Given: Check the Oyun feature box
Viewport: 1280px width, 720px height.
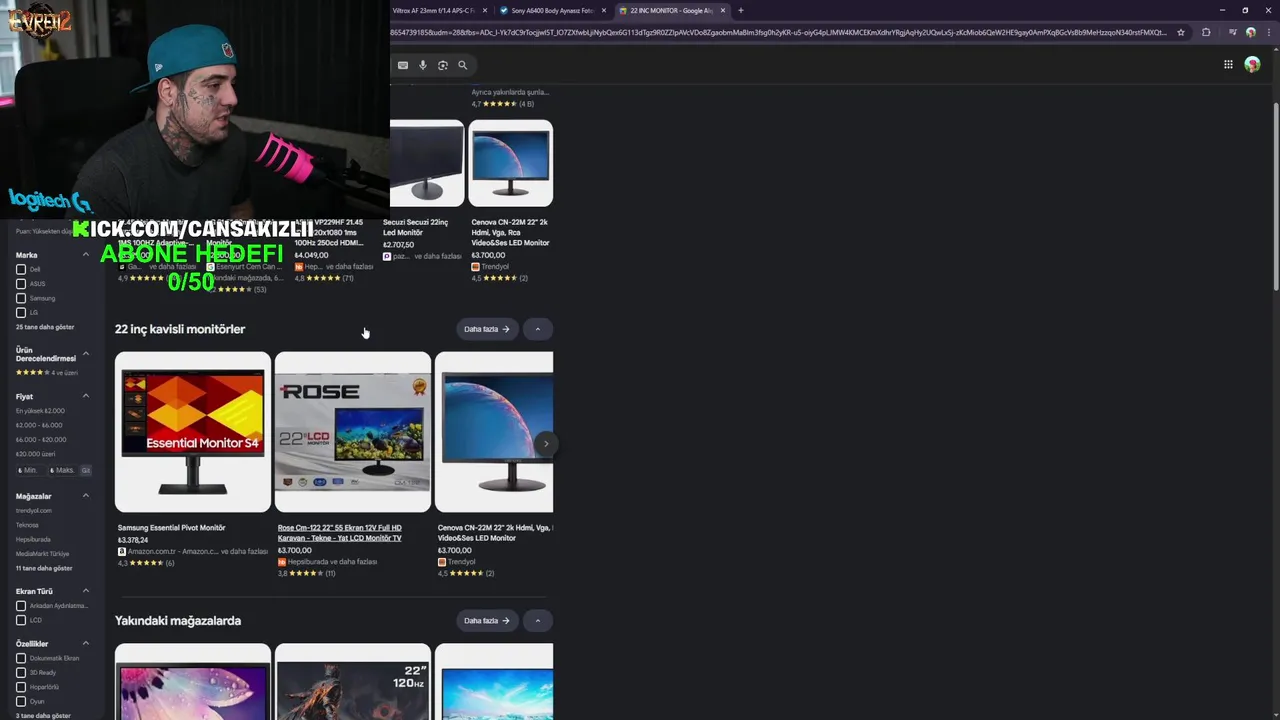Looking at the screenshot, I should coord(20,701).
